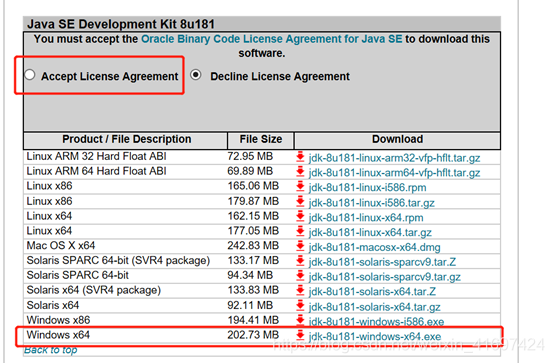The height and width of the screenshot is (363, 554).
Task: Click Solaris x64 (SVR4 package) text
Action: tap(94, 290)
